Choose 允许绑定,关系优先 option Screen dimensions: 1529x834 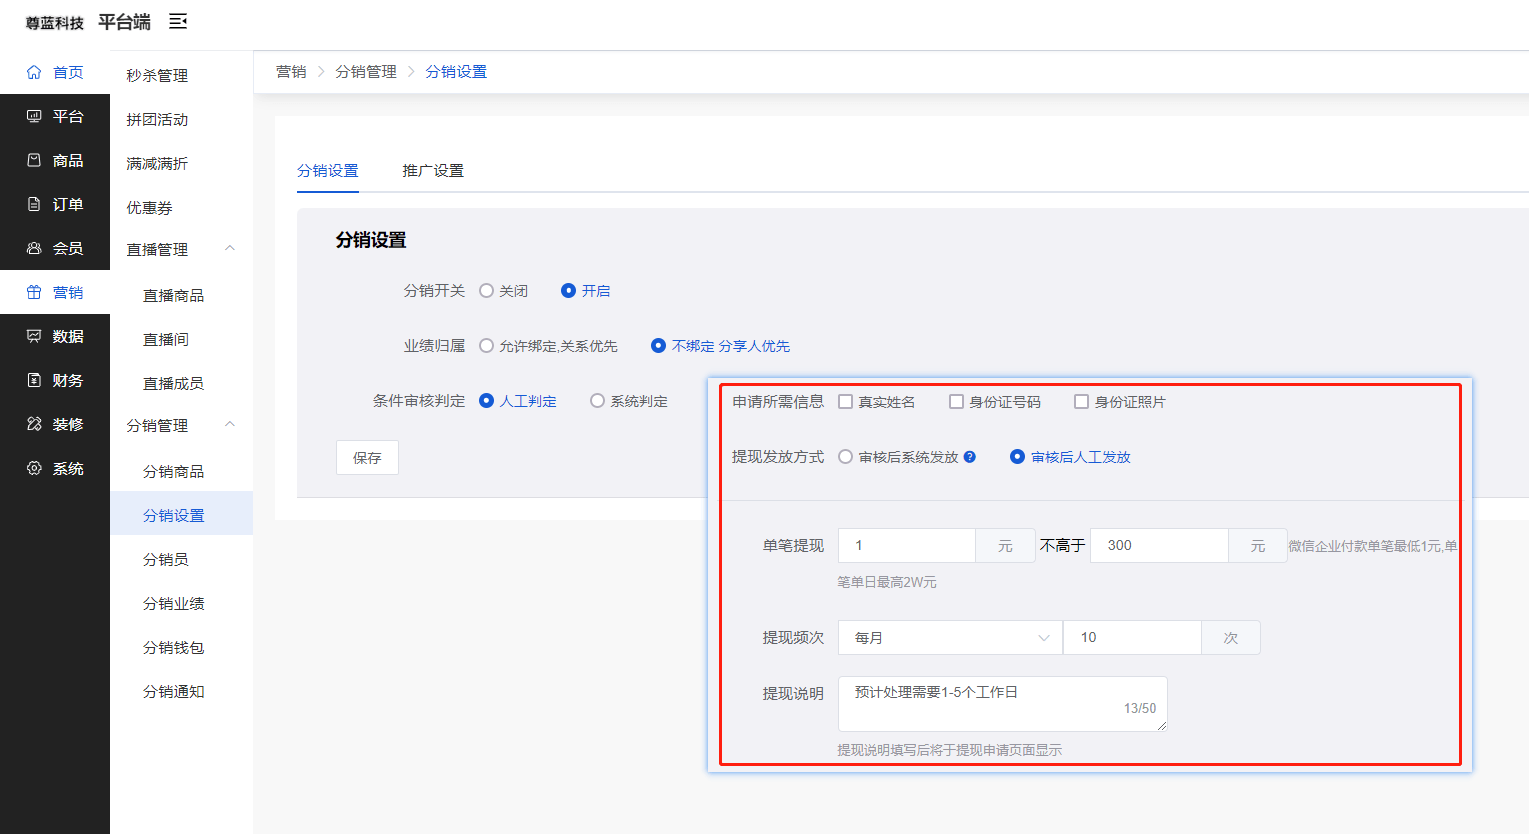tap(486, 346)
